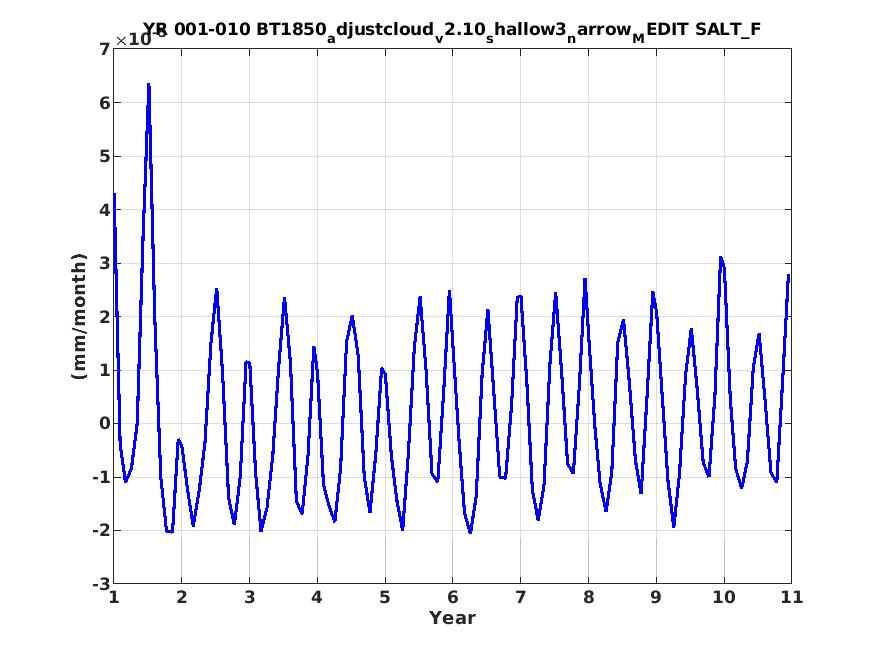875x656 pixels.
Task: Click y-axis tick label "-3"
Action: (x=102, y=585)
